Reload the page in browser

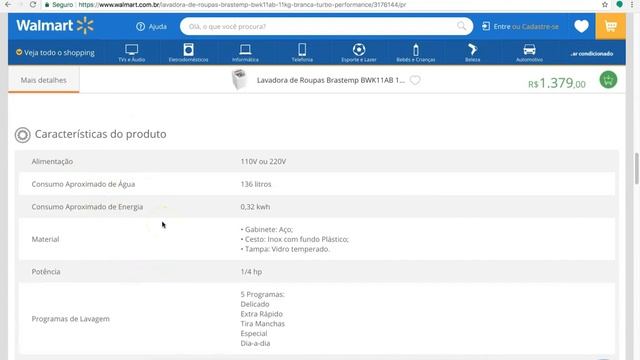tap(33, 4)
